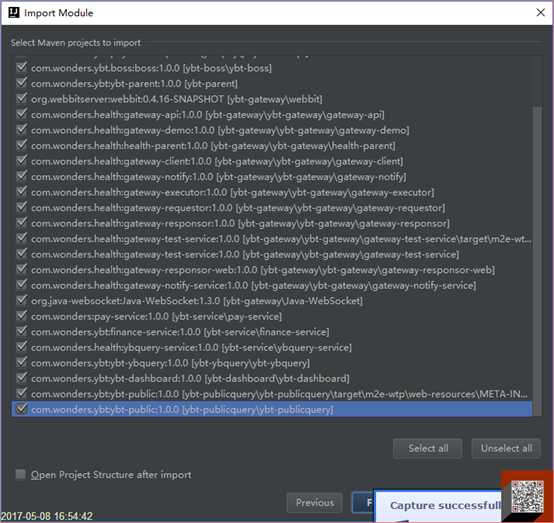Screen dimensions: 554x523
Task: Toggle the health-parent:1.0.0 checkbox
Action: pyautogui.click(x=22, y=145)
